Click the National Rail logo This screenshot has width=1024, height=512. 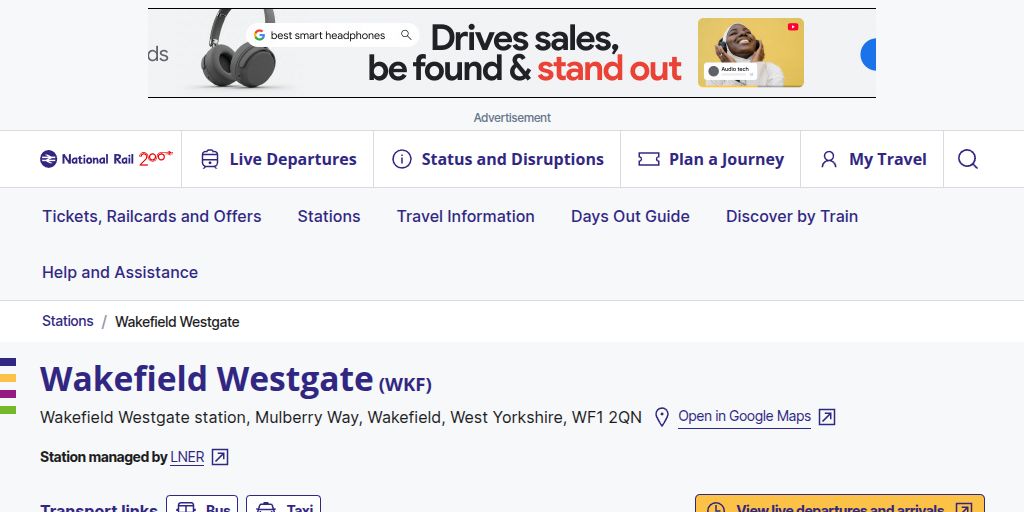pyautogui.click(x=106, y=159)
